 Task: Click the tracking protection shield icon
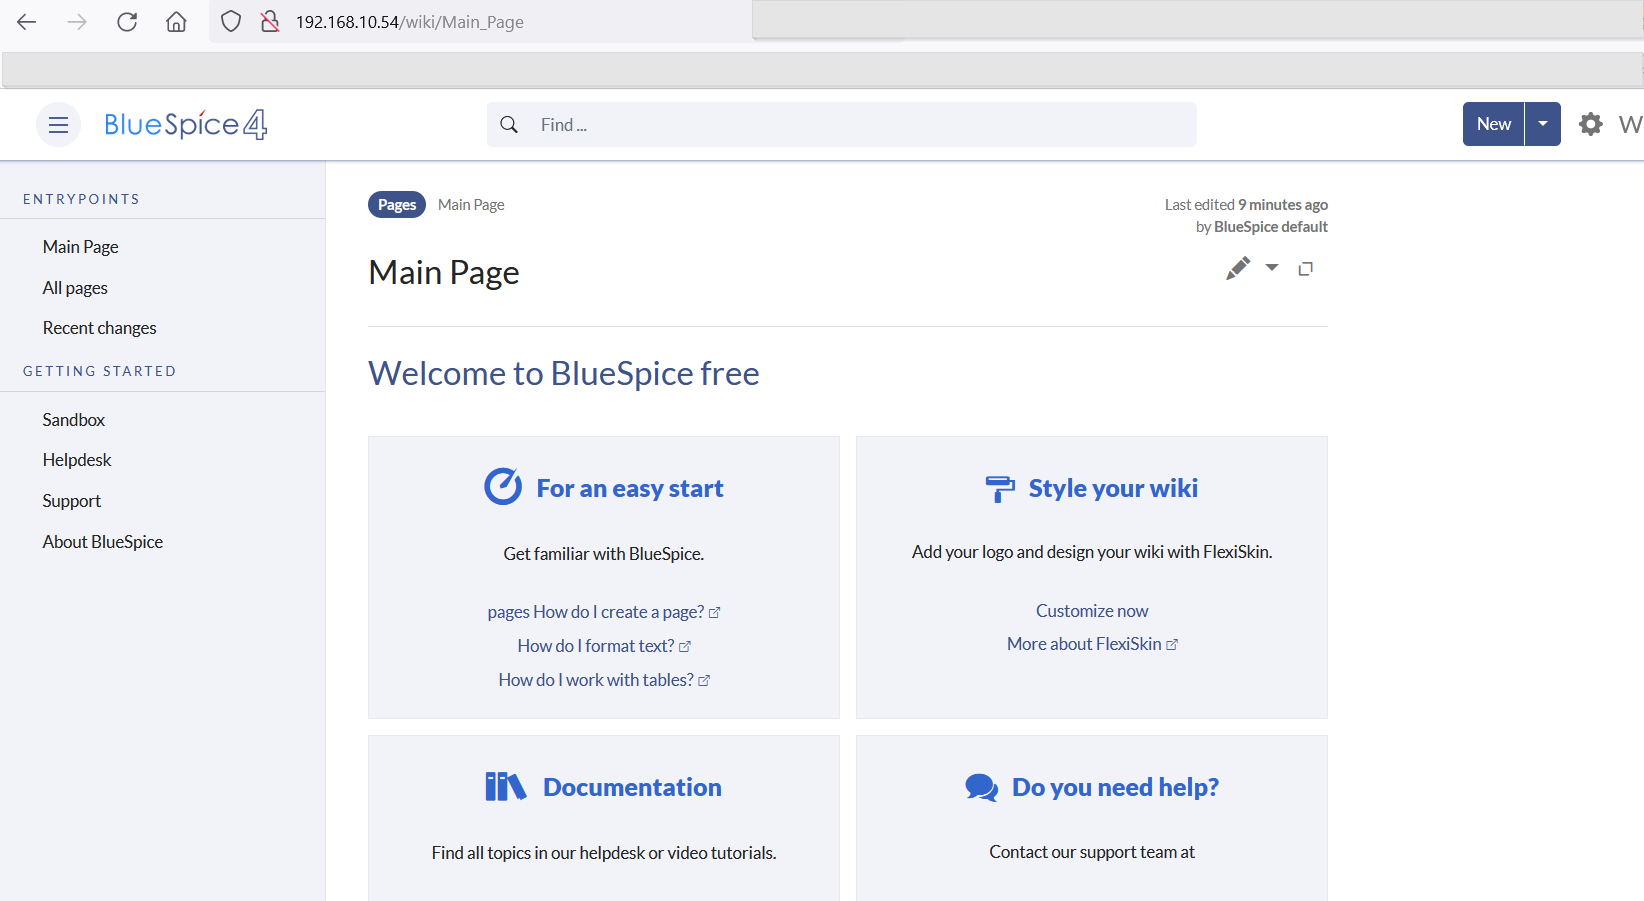pos(231,22)
